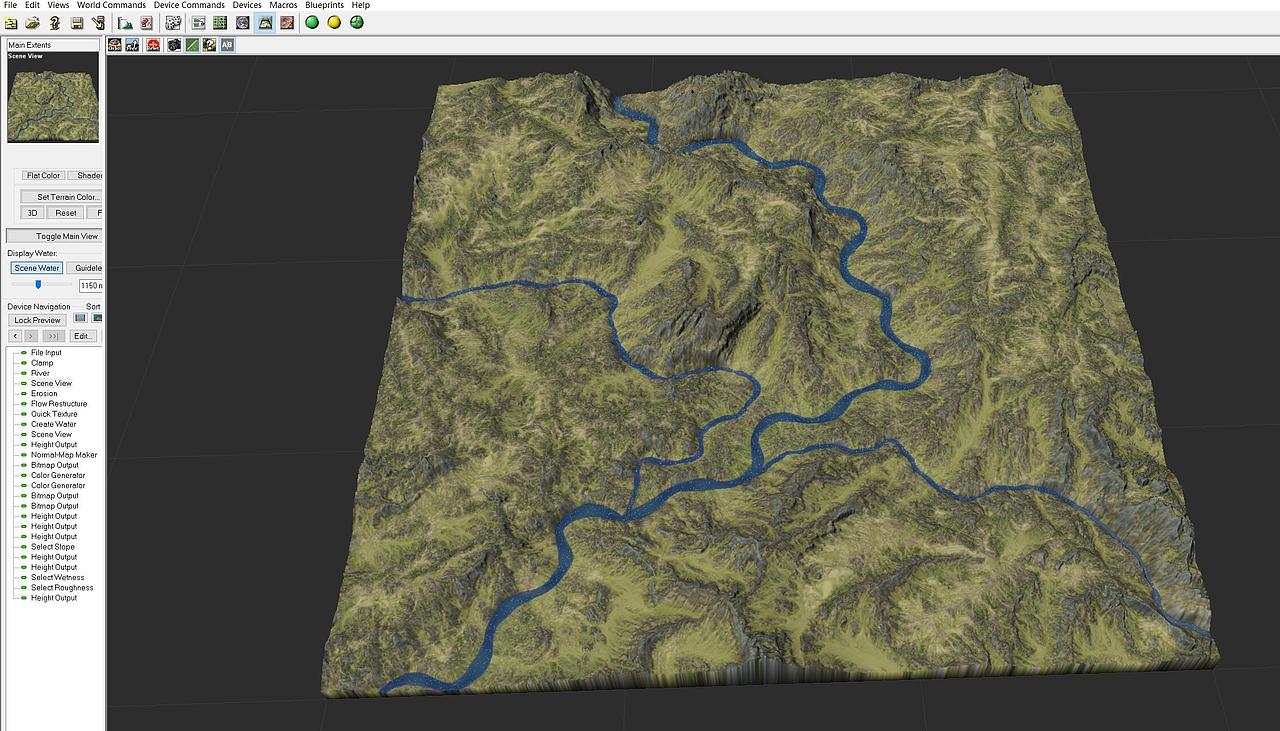Switch to Device Workview icon
Screen dimensions: 1280x731
point(199,22)
